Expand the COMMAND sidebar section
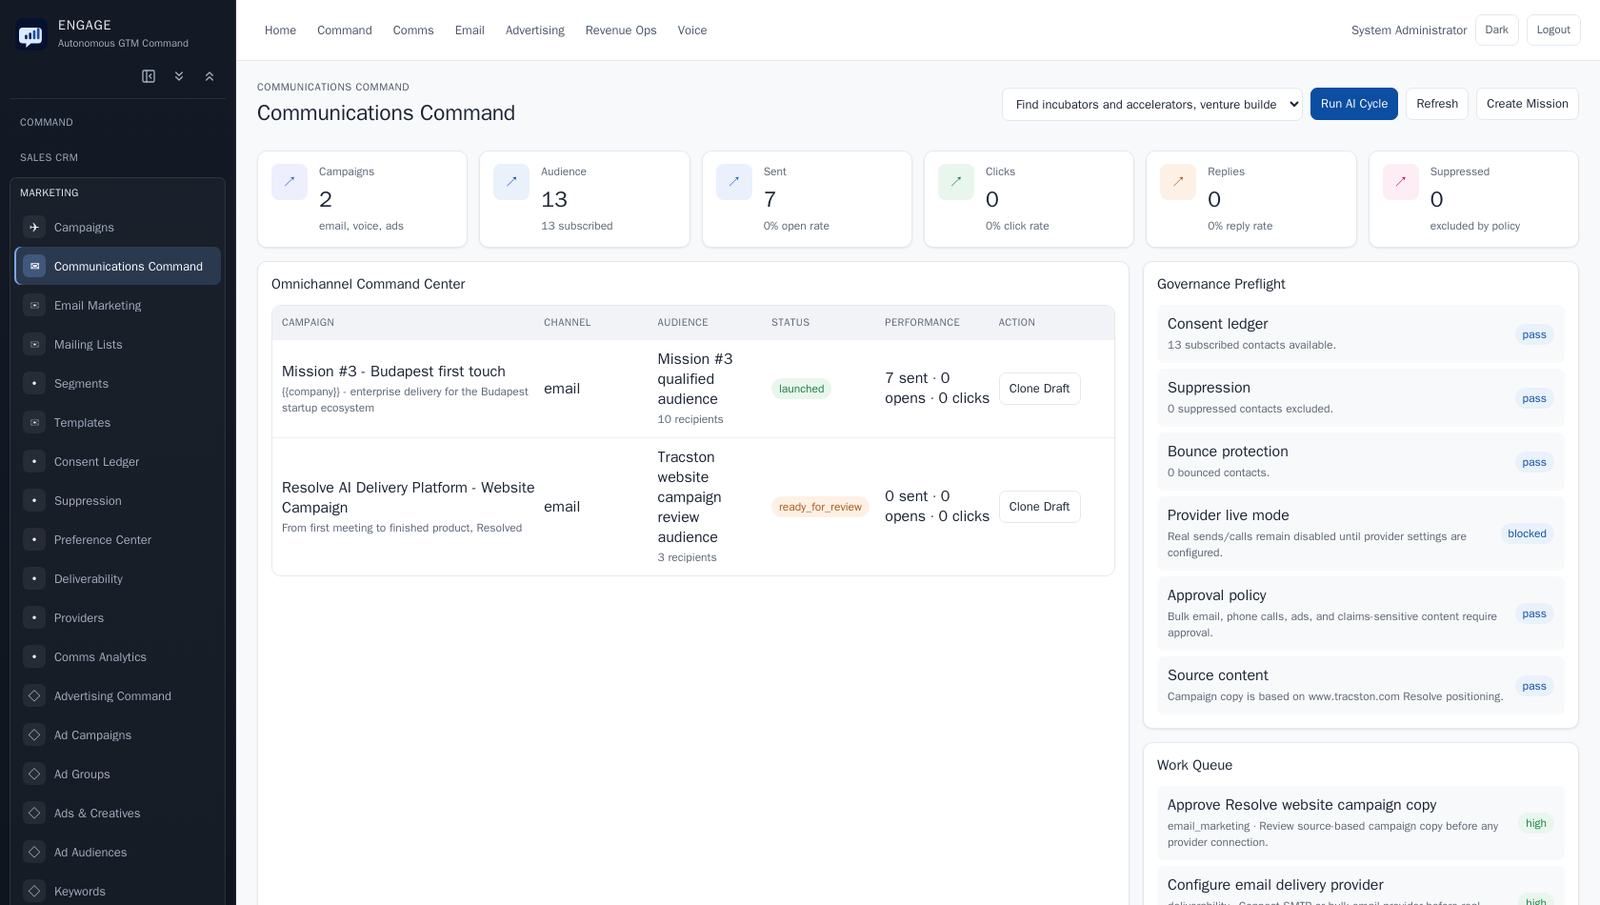This screenshot has width=1600, height=905. tap(118, 122)
